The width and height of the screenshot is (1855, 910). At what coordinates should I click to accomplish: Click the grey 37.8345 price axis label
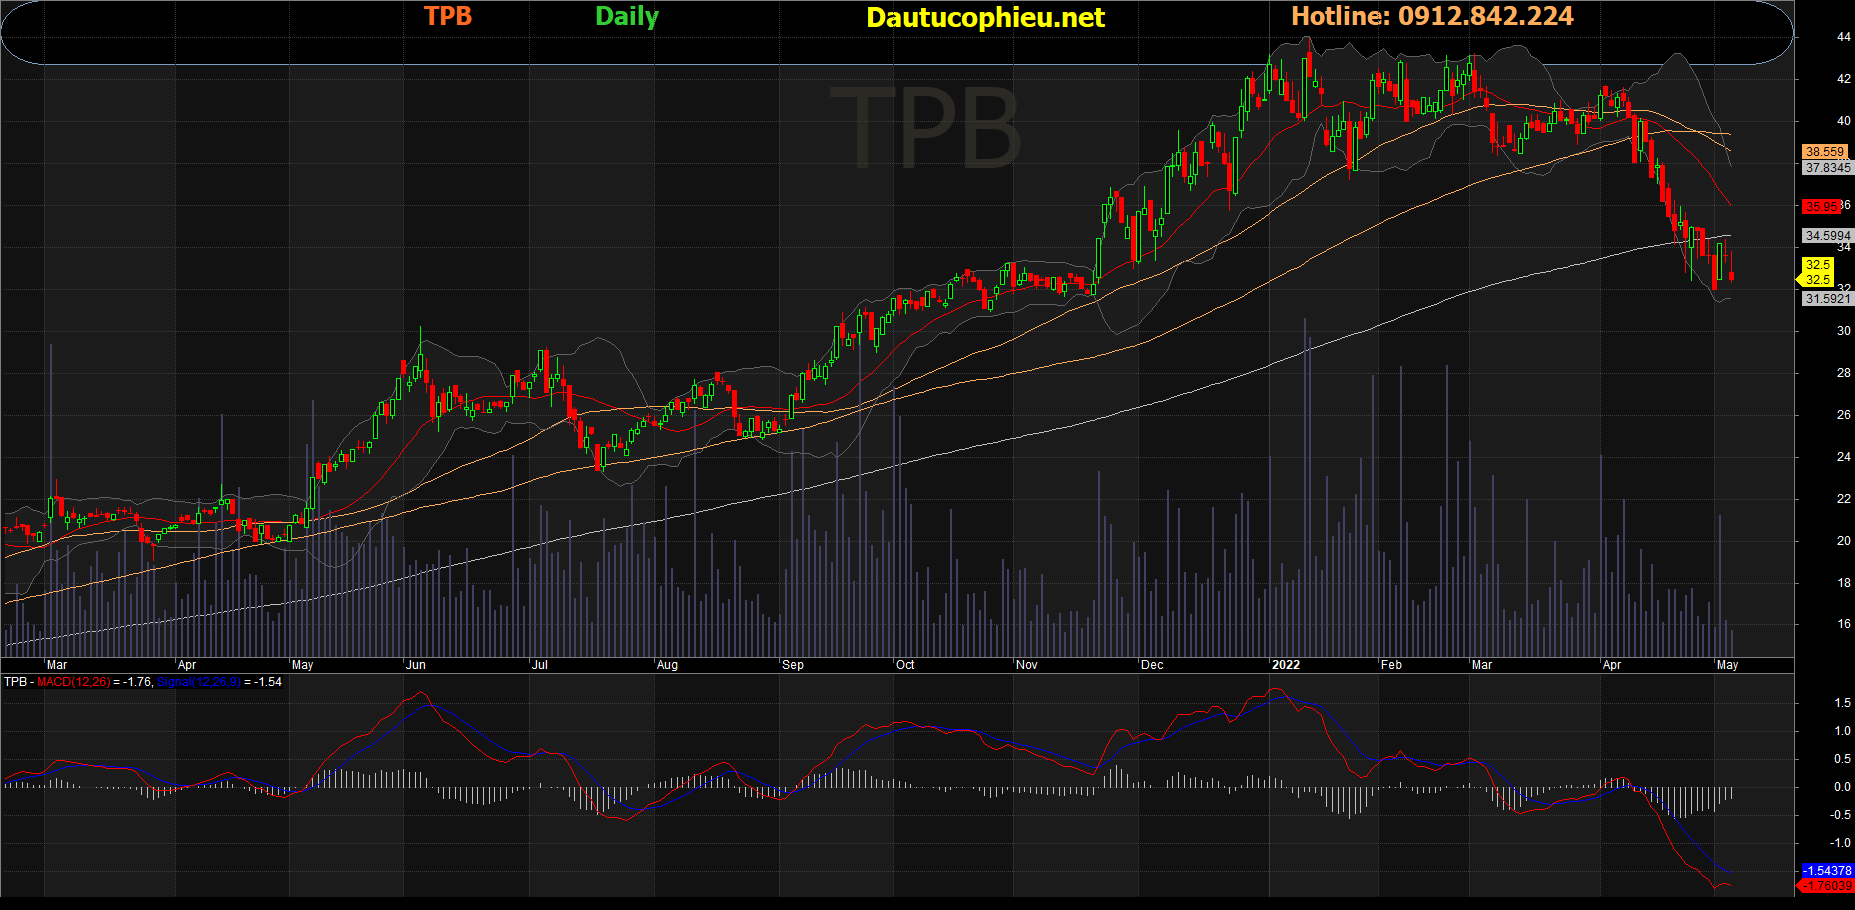click(x=1827, y=168)
